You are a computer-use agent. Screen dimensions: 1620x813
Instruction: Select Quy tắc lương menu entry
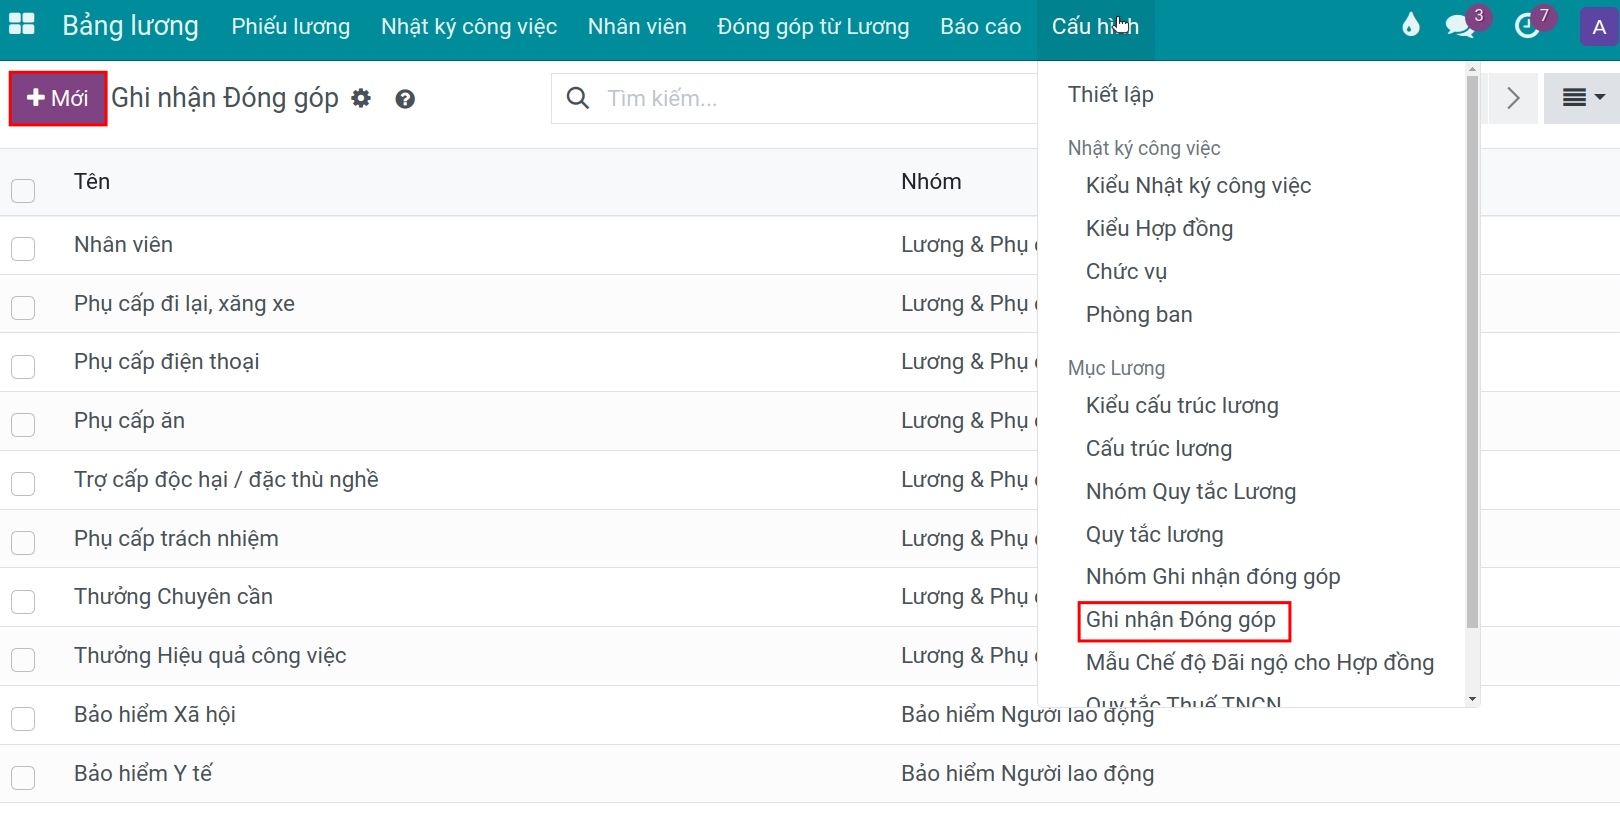pyautogui.click(x=1155, y=535)
